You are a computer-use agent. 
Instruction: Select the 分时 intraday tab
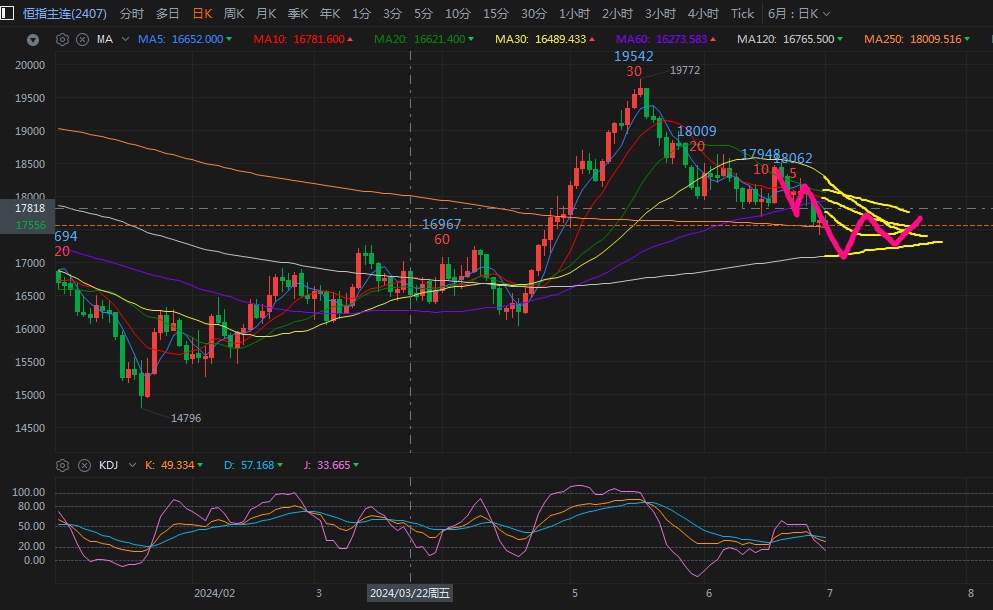point(131,13)
